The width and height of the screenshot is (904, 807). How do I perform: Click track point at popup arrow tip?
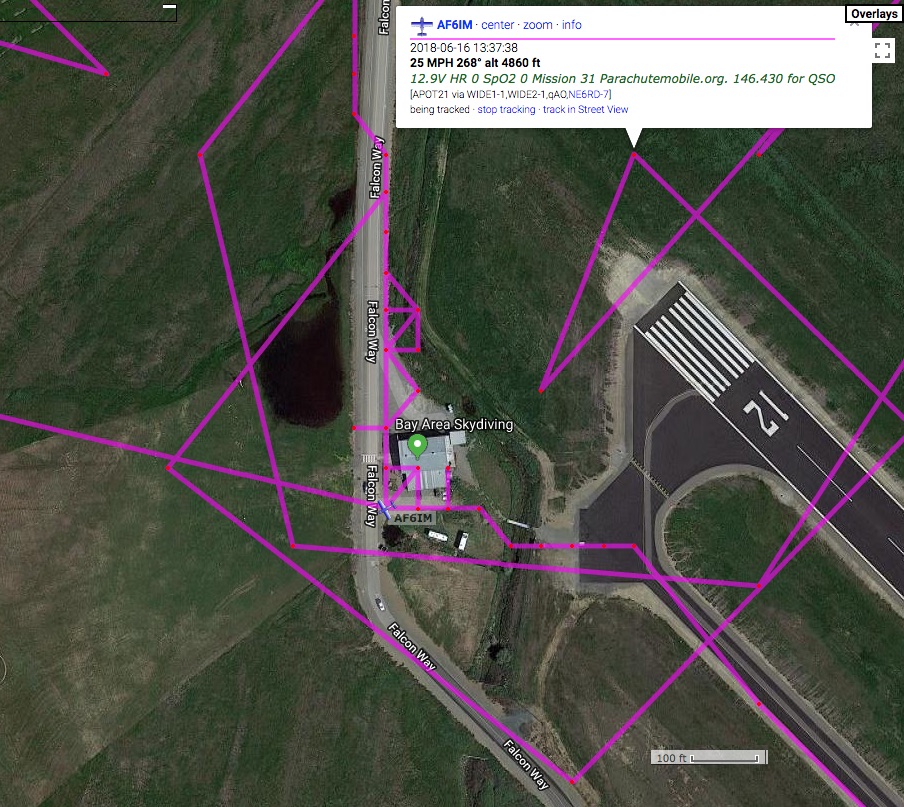pos(633,153)
